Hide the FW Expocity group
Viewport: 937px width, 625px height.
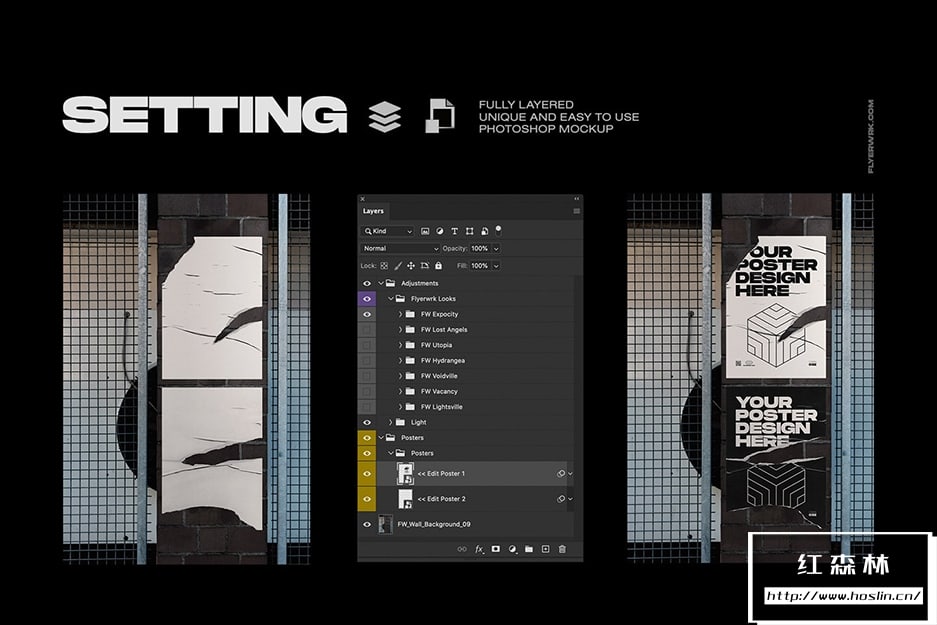coord(367,314)
